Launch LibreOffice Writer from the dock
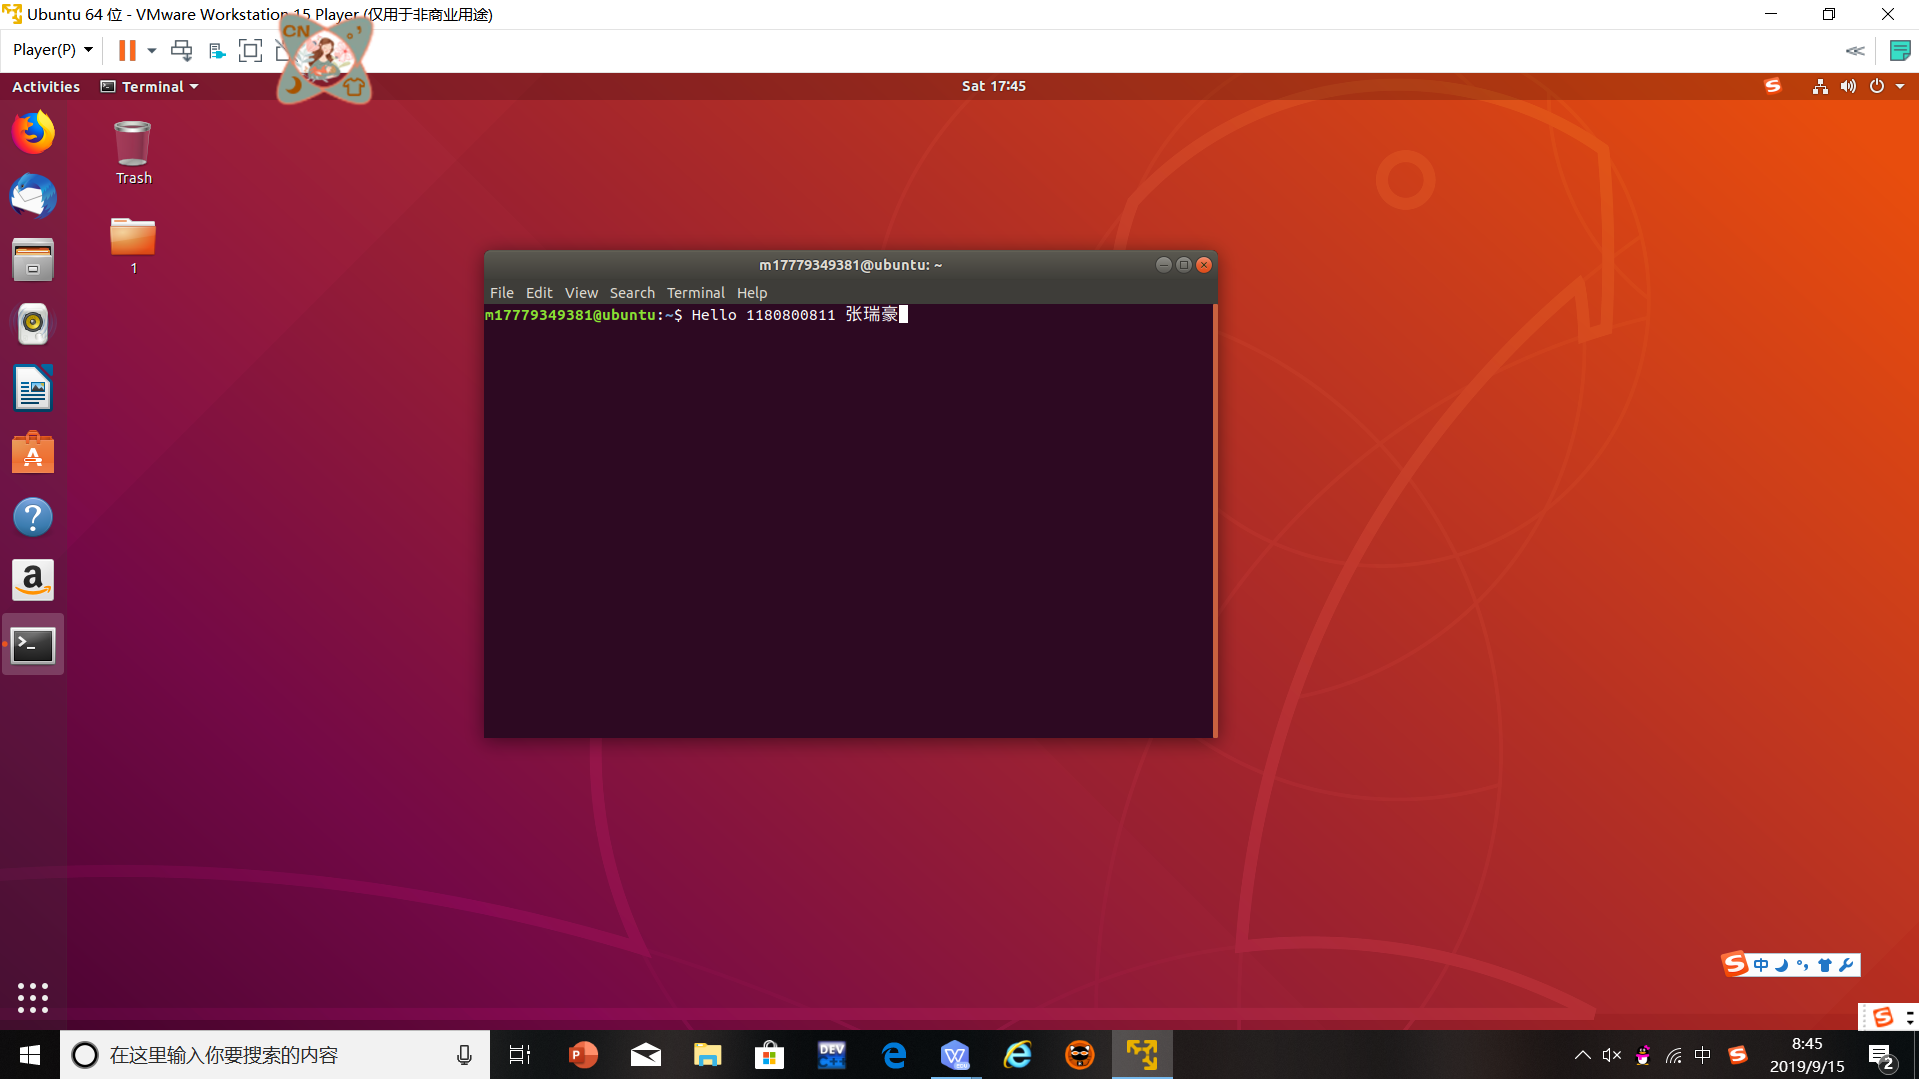The height and width of the screenshot is (1079, 1919). [33, 388]
